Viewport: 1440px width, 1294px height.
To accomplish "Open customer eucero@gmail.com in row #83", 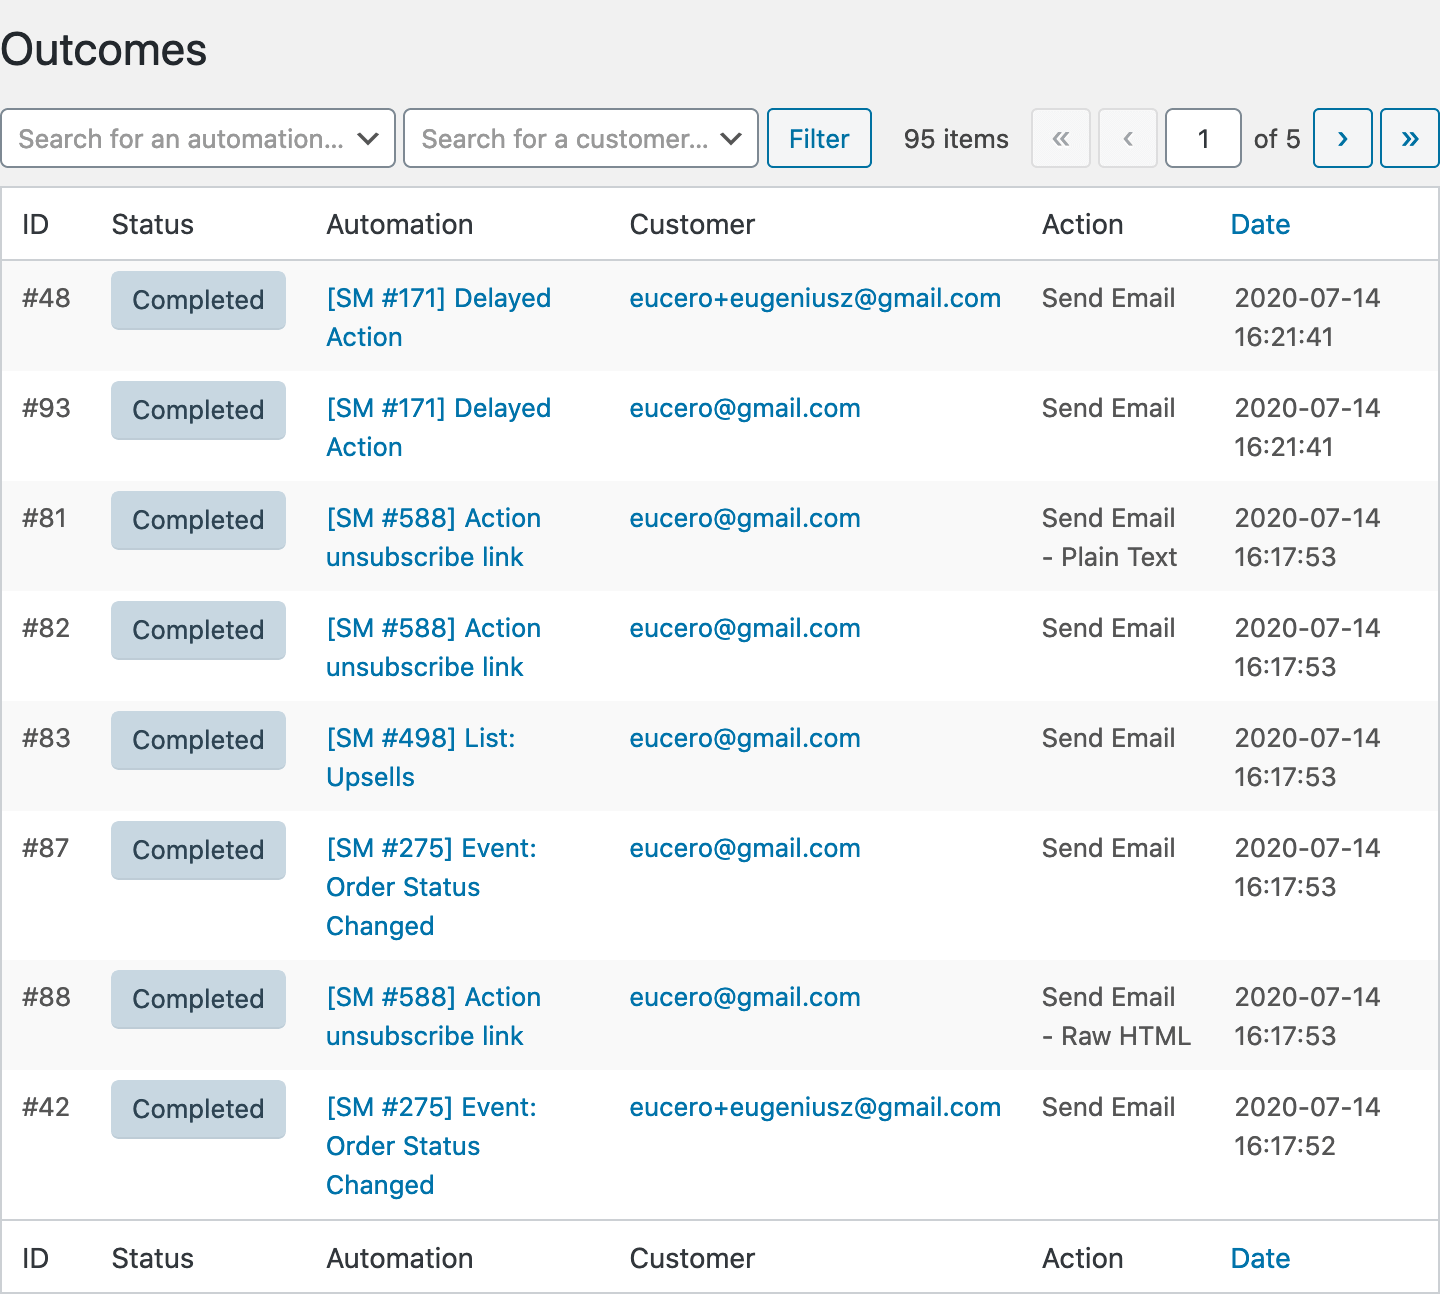I will point(745,738).
